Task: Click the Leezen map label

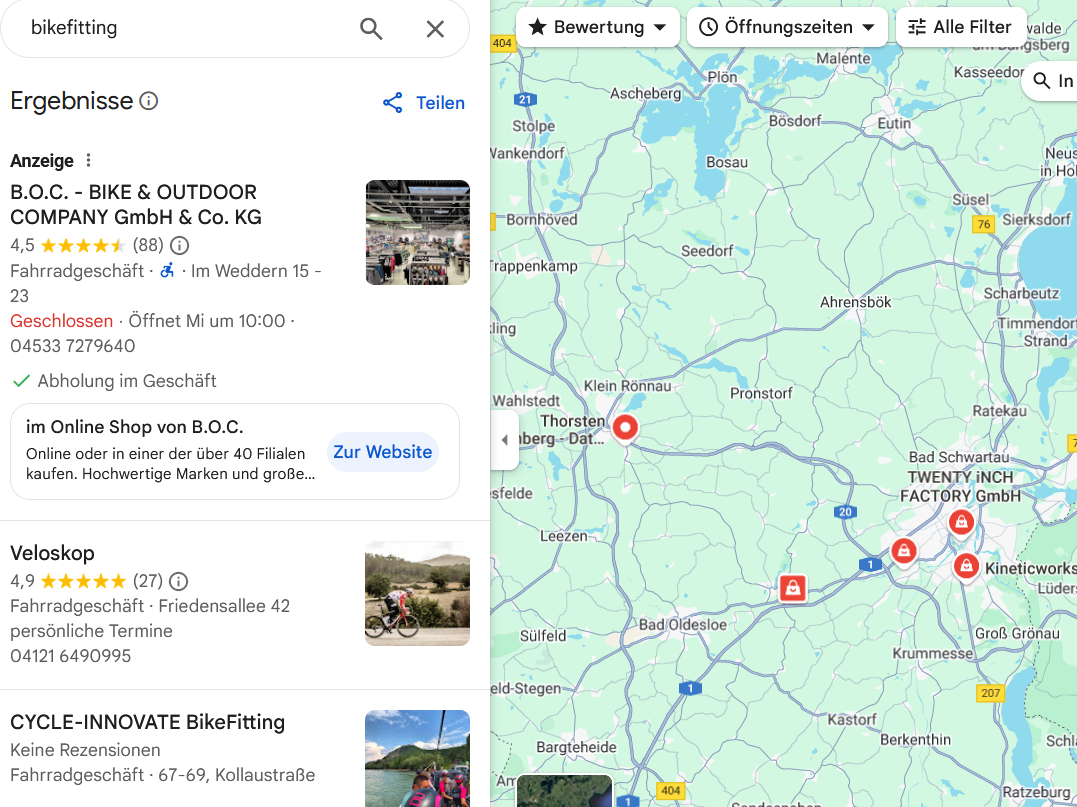Action: click(563, 536)
